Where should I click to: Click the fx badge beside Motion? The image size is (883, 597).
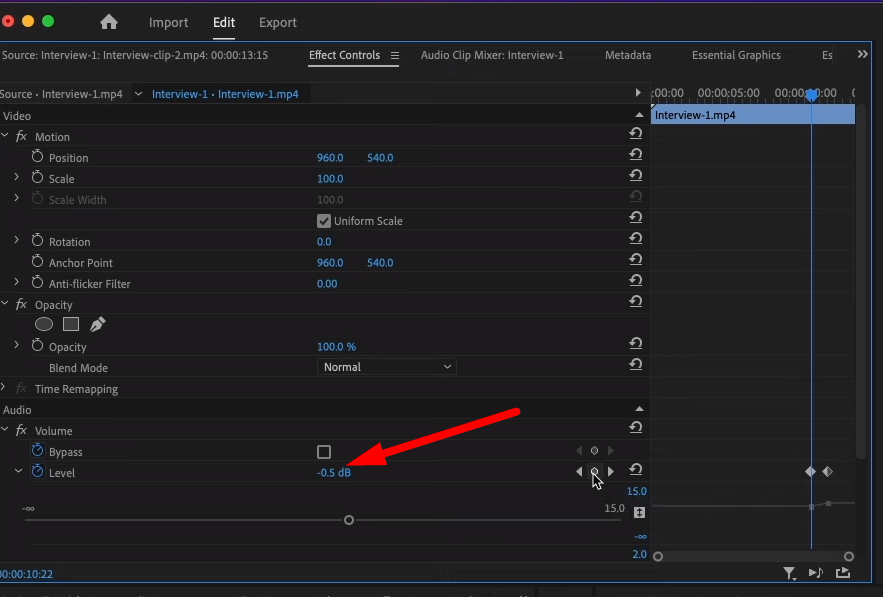tap(20, 136)
